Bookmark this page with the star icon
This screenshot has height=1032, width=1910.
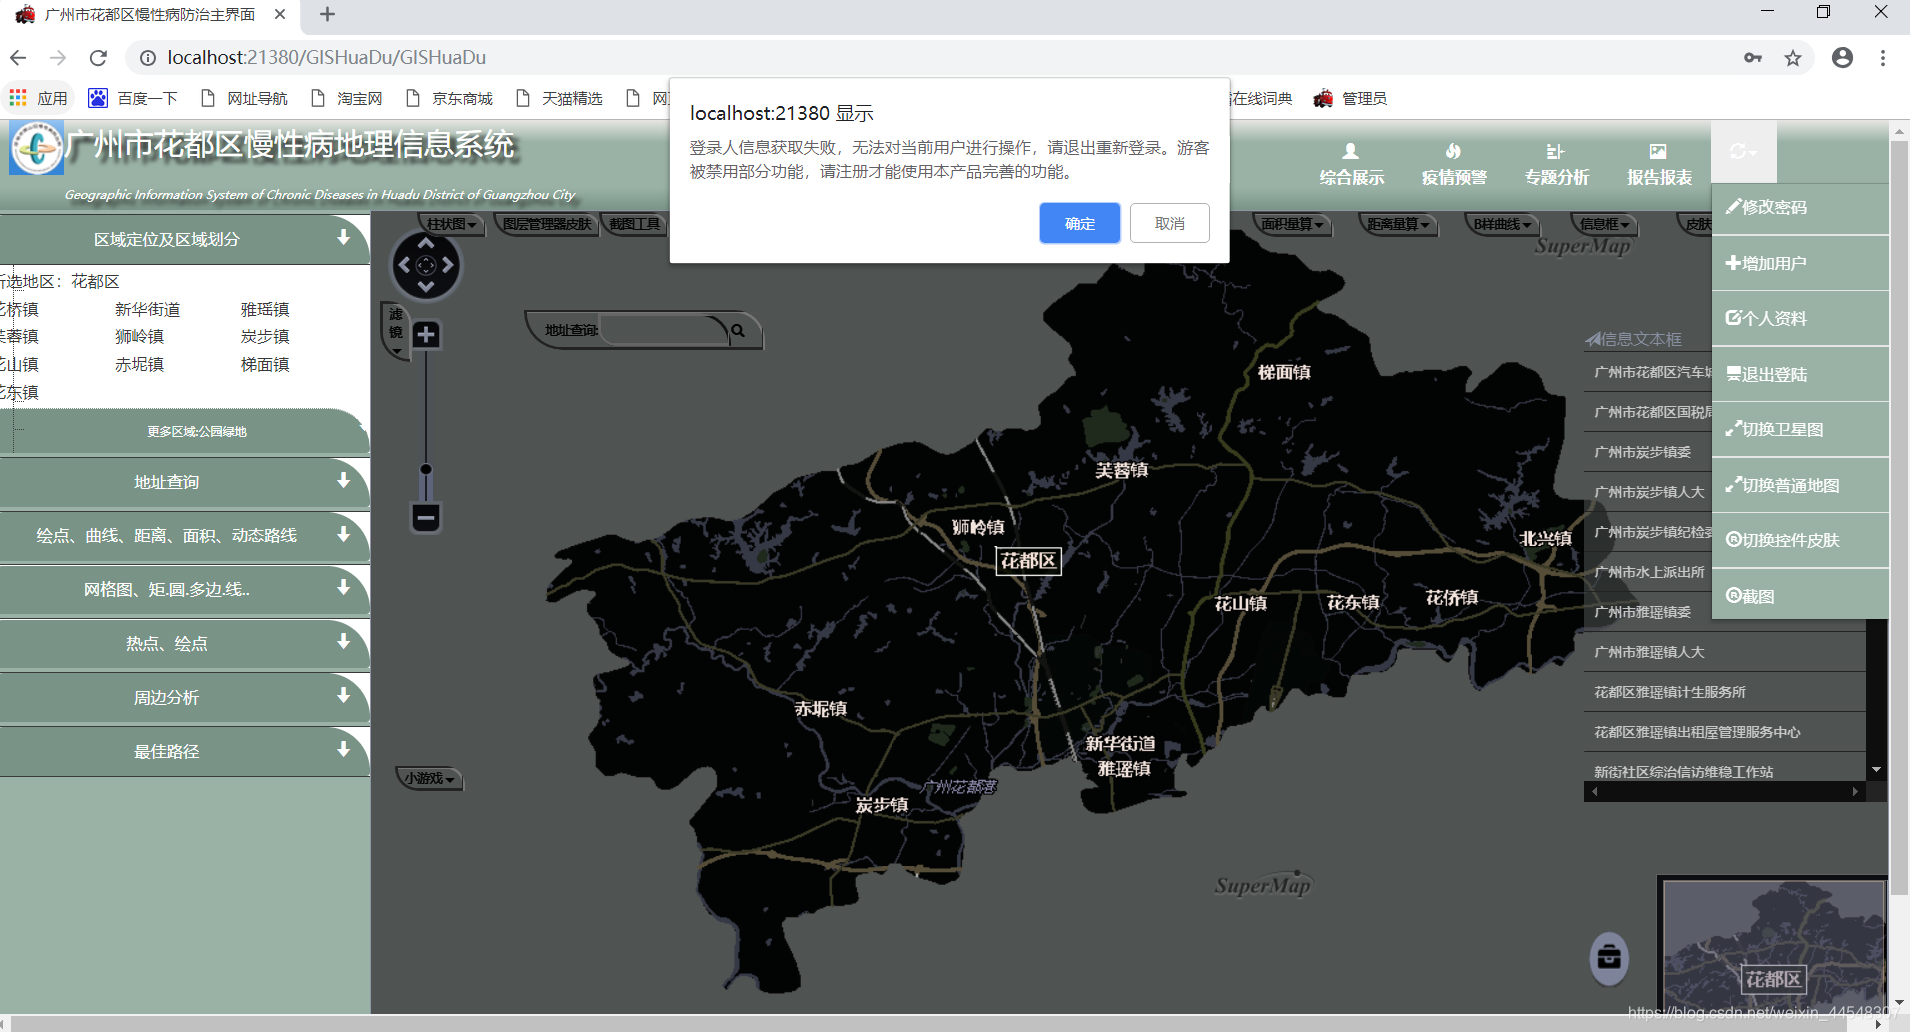(1793, 58)
